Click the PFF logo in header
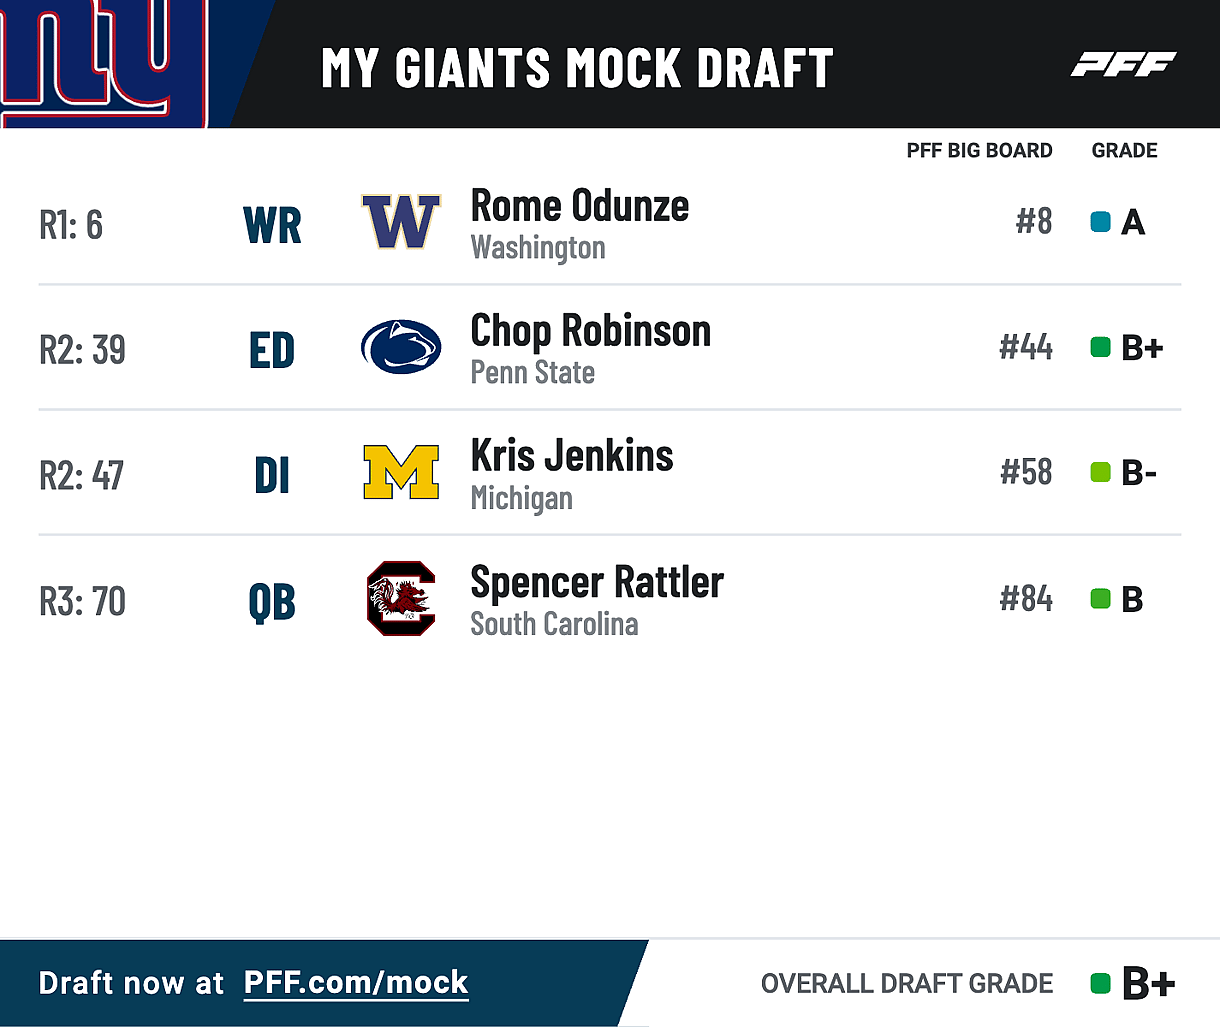The height and width of the screenshot is (1027, 1220). pos(1123,65)
